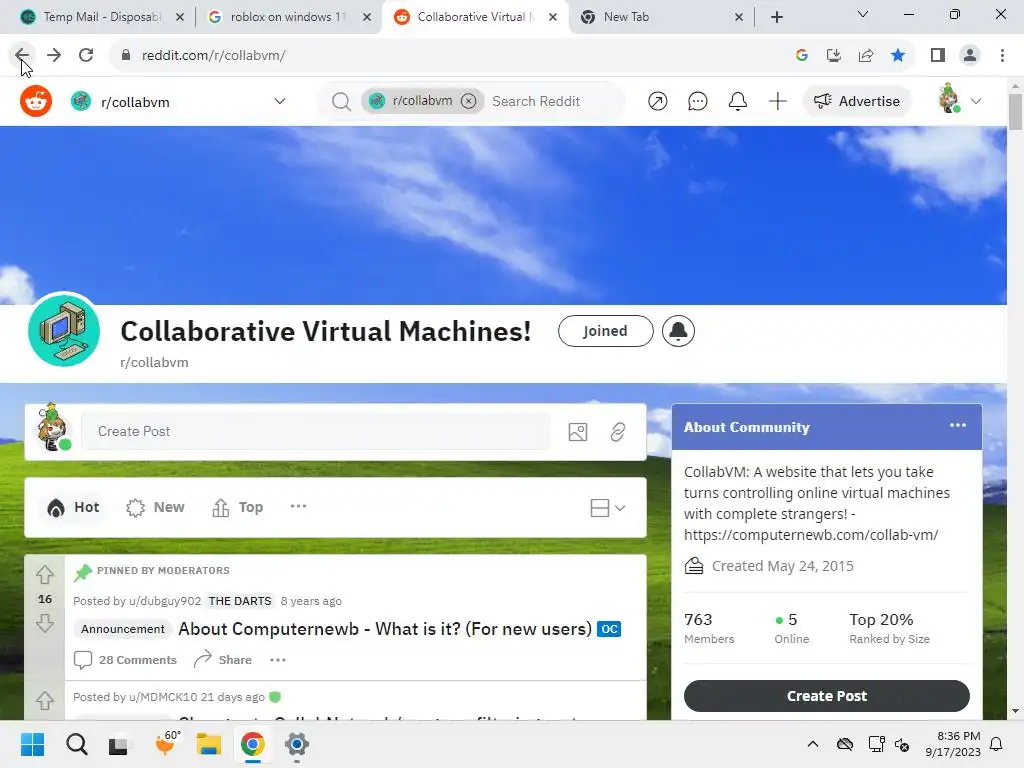This screenshot has width=1024, height=768.
Task: Click the install app icon in address bar
Action: (x=834, y=55)
